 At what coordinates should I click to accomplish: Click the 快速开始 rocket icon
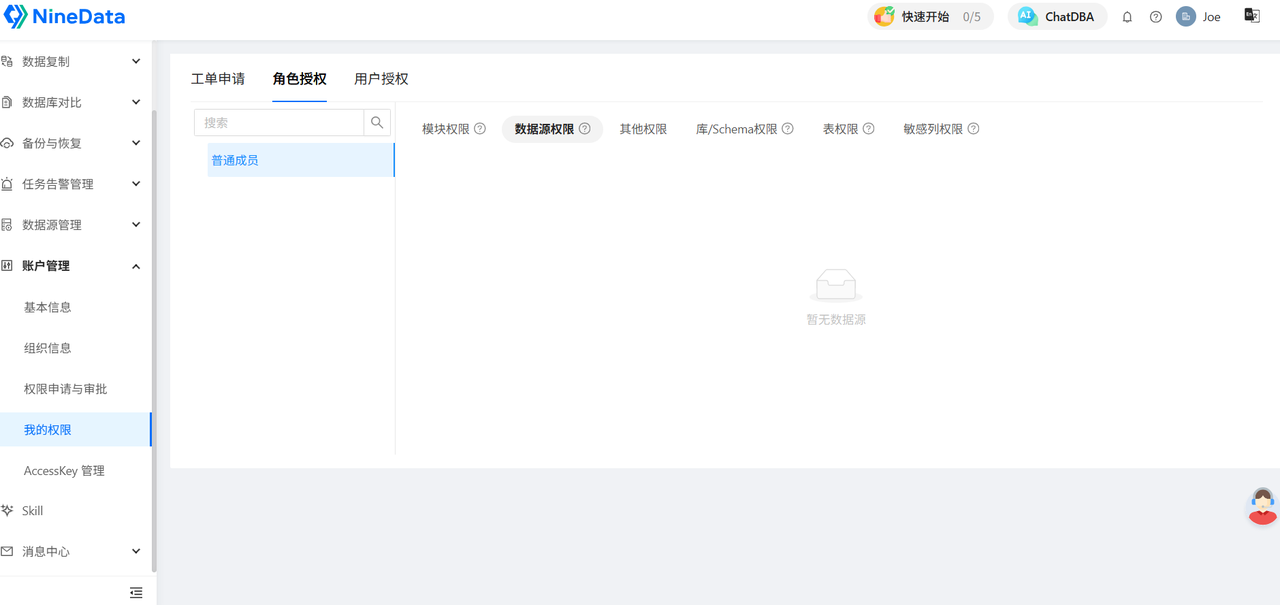click(884, 16)
